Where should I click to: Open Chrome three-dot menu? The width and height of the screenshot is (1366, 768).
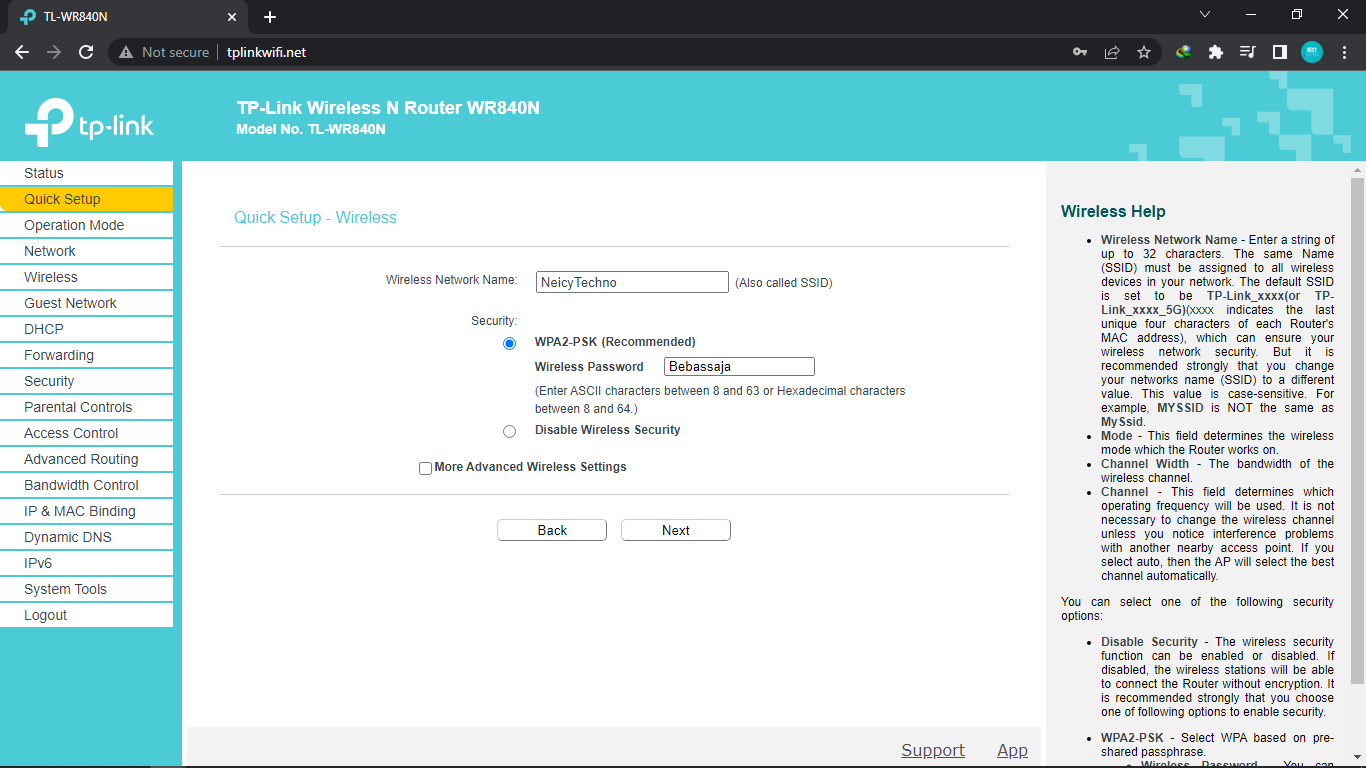(1344, 52)
